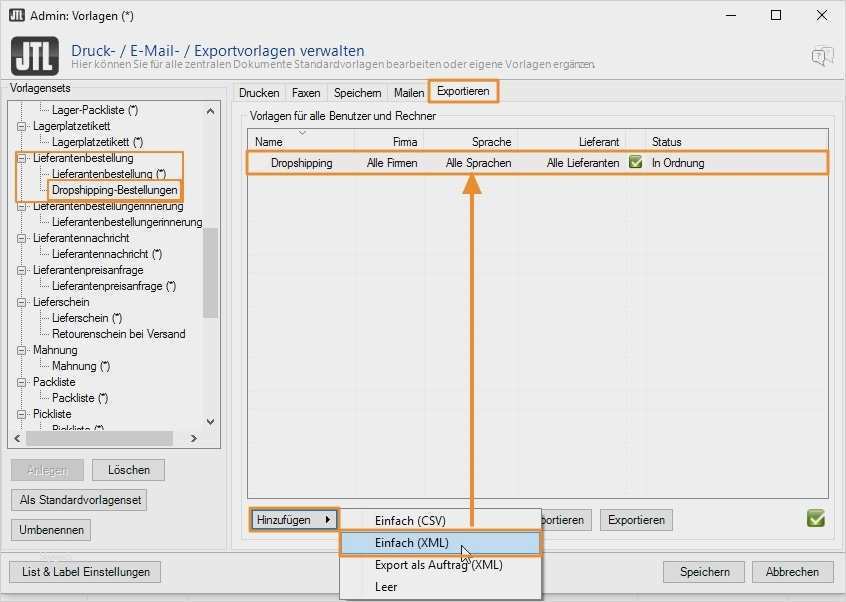The height and width of the screenshot is (602, 846).
Task: Collapse the Lieferschein tree node
Action: [22, 302]
